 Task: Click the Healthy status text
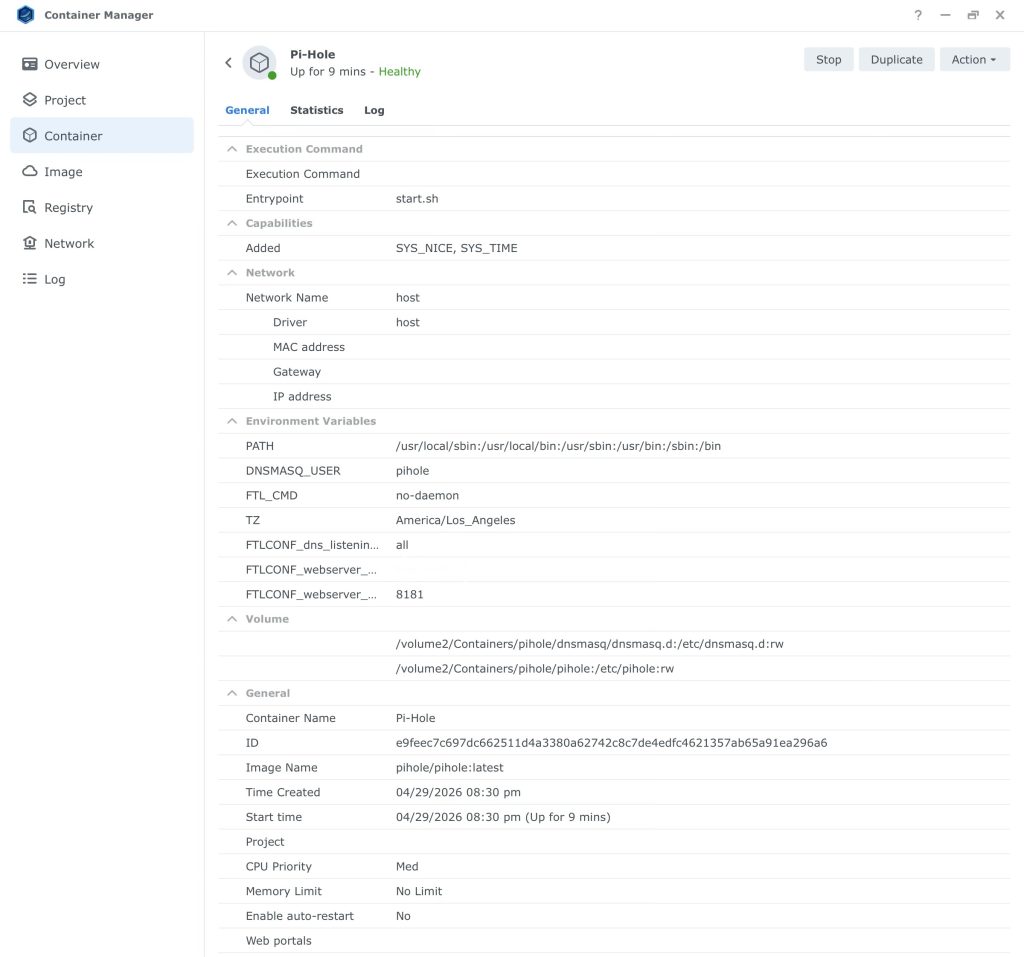click(400, 71)
